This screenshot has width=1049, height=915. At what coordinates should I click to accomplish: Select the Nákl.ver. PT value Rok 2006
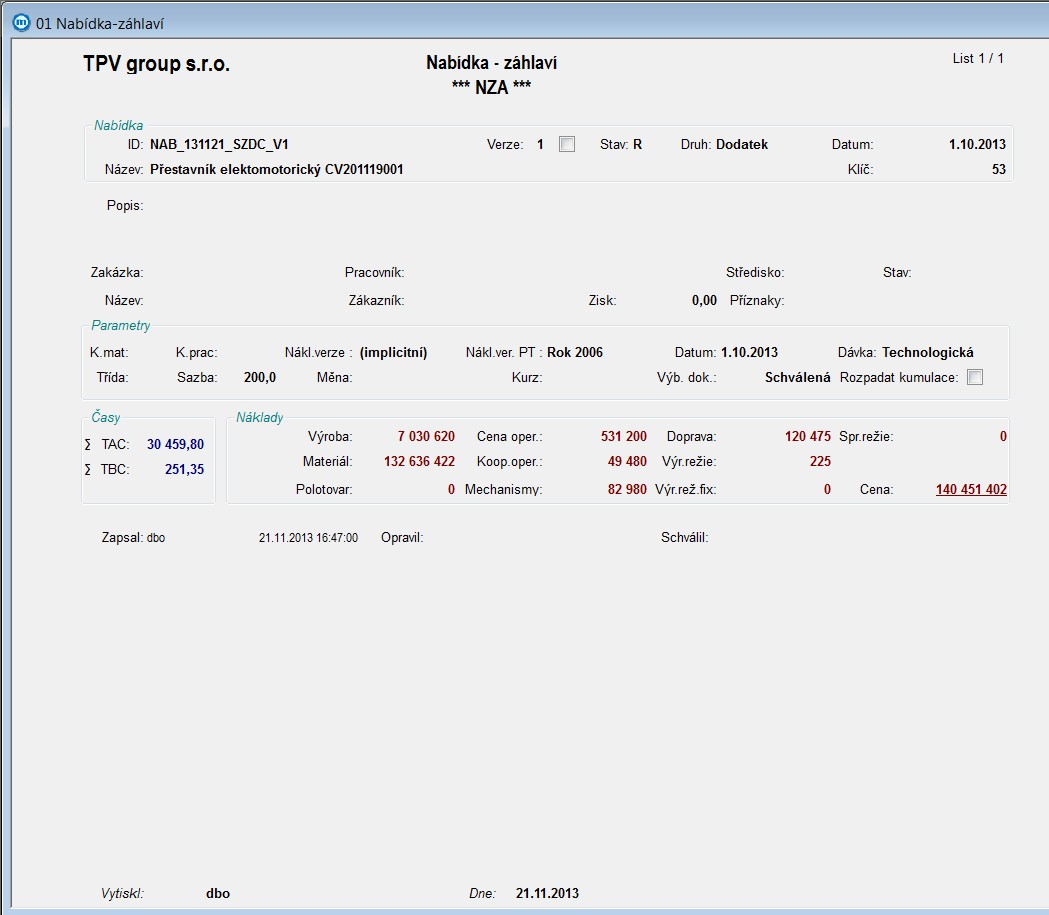(575, 353)
